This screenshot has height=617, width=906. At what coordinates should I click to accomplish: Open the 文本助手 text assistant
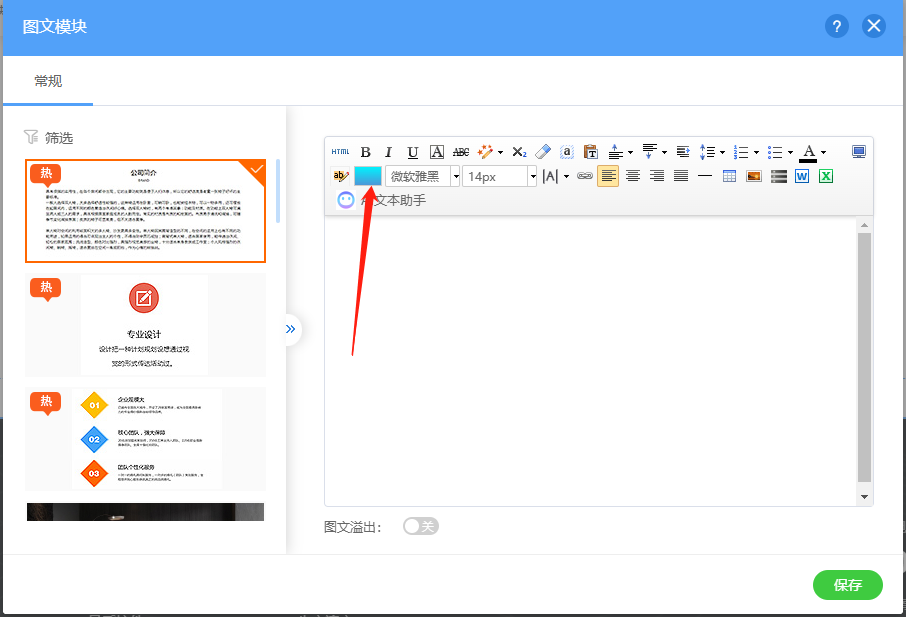pos(383,200)
